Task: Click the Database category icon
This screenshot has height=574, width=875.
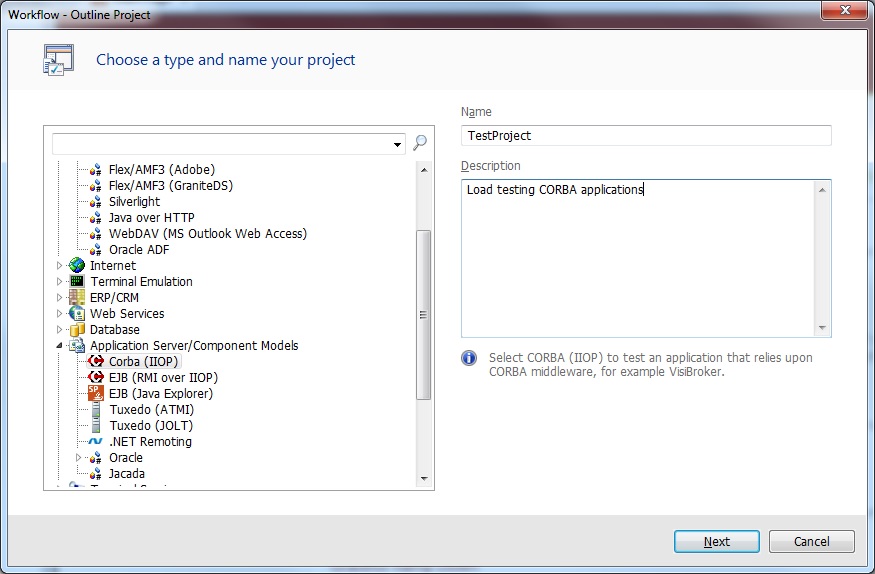Action: click(77, 330)
